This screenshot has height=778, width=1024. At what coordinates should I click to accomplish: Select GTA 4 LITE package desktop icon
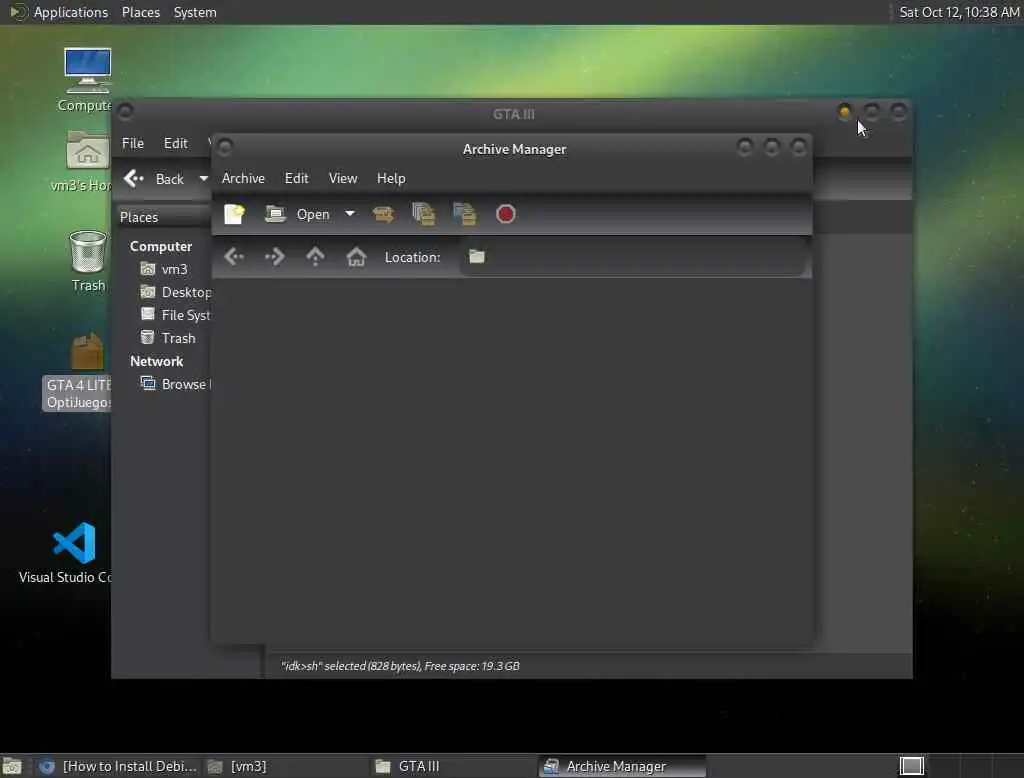[x=78, y=370]
